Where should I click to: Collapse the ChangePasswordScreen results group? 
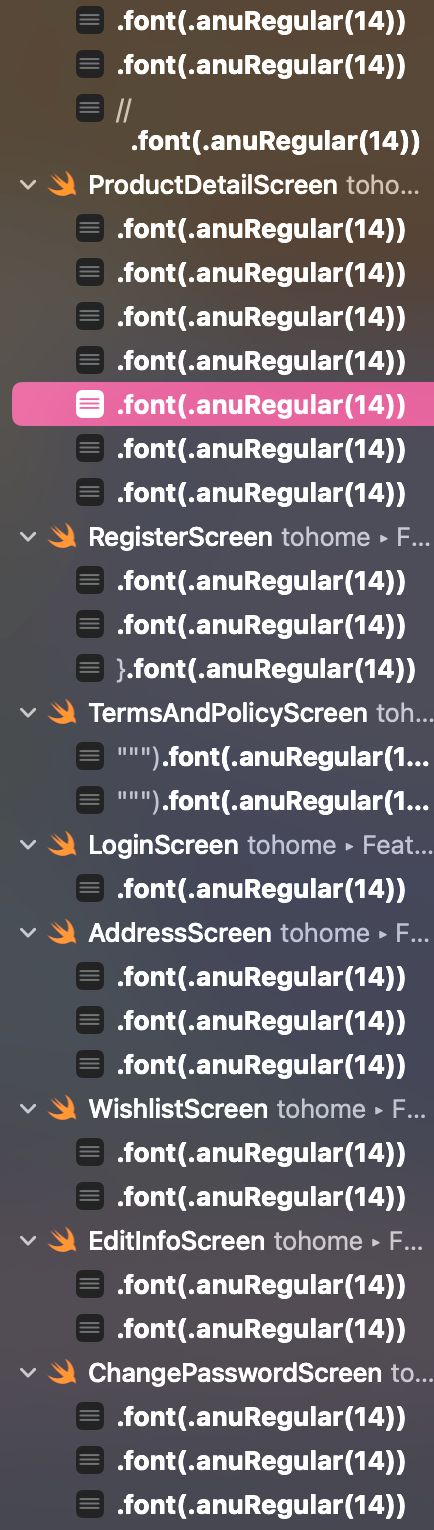28,1373
